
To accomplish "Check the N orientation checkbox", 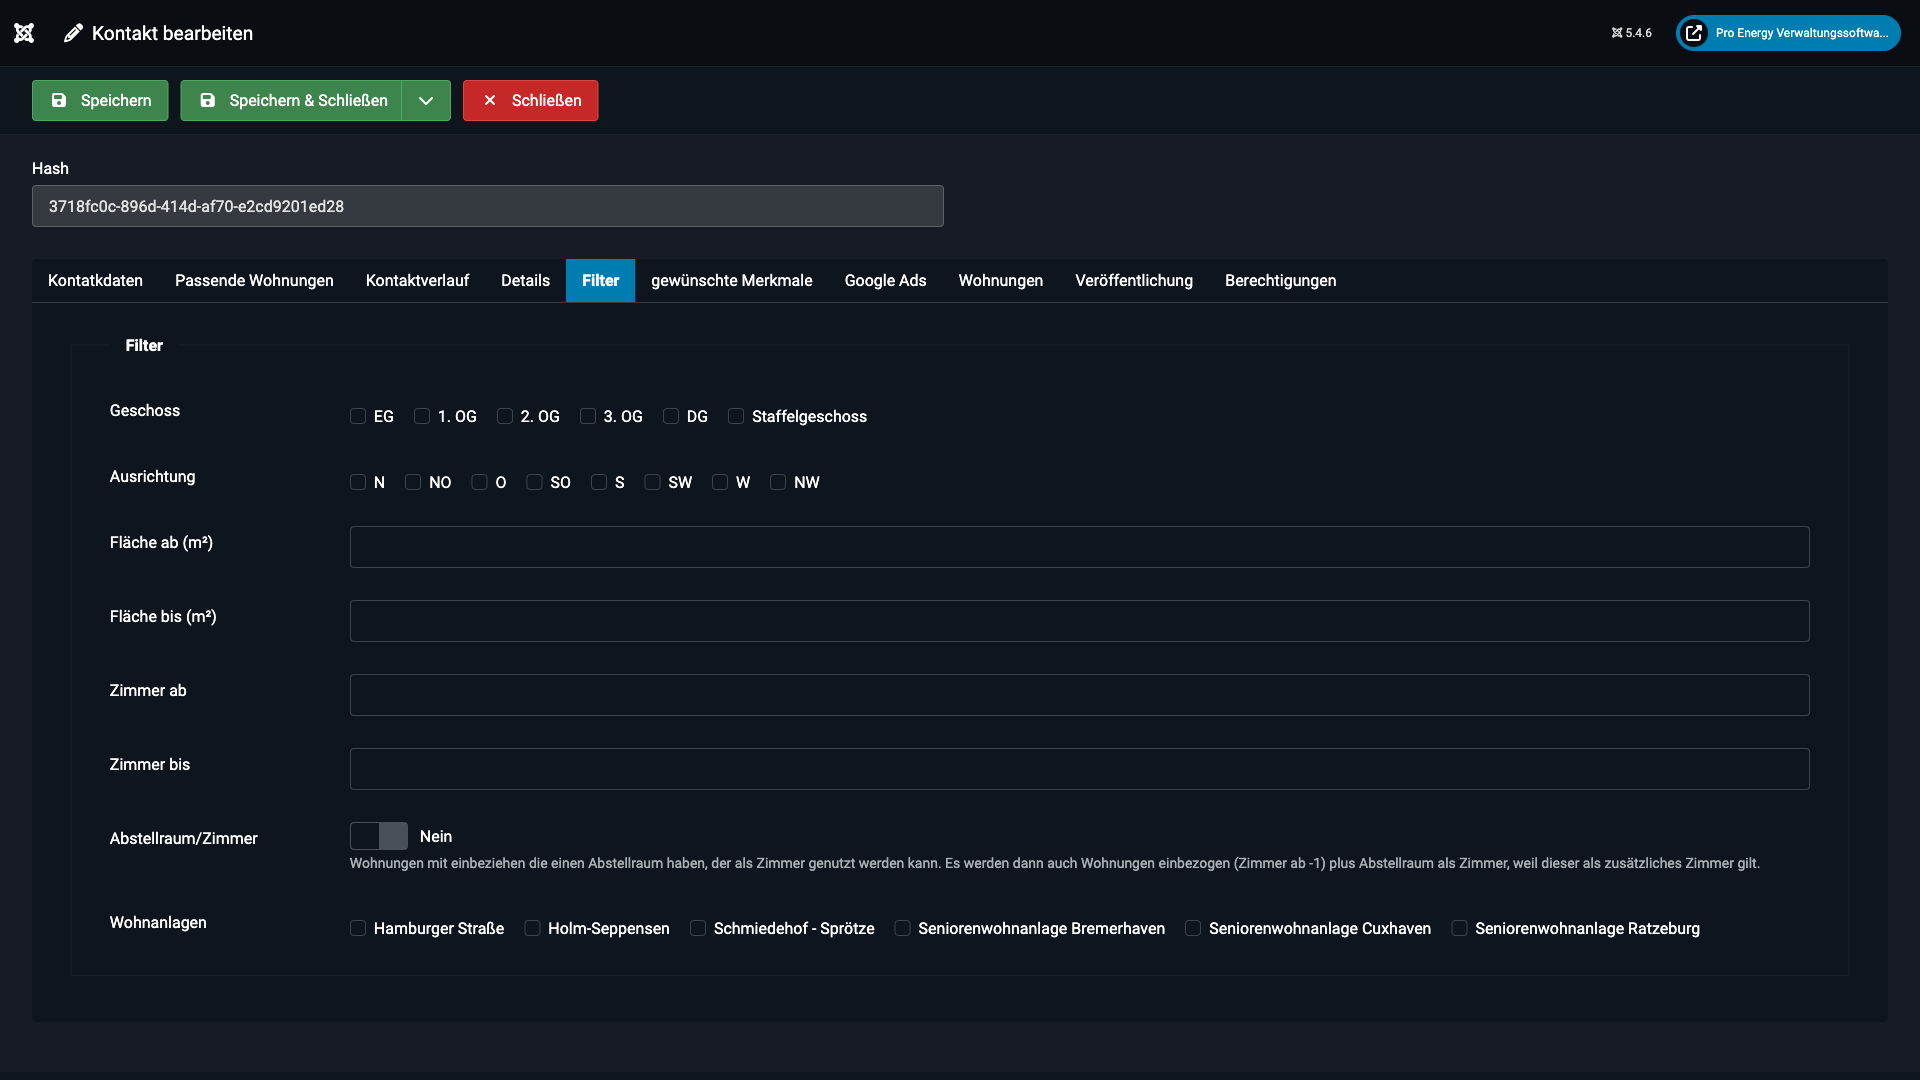I will point(358,482).
